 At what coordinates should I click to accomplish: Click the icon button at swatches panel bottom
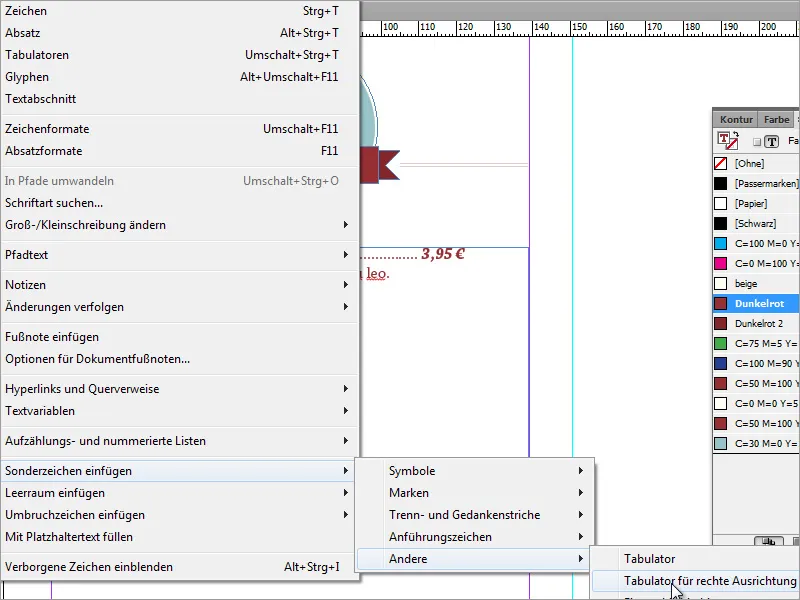coord(768,541)
